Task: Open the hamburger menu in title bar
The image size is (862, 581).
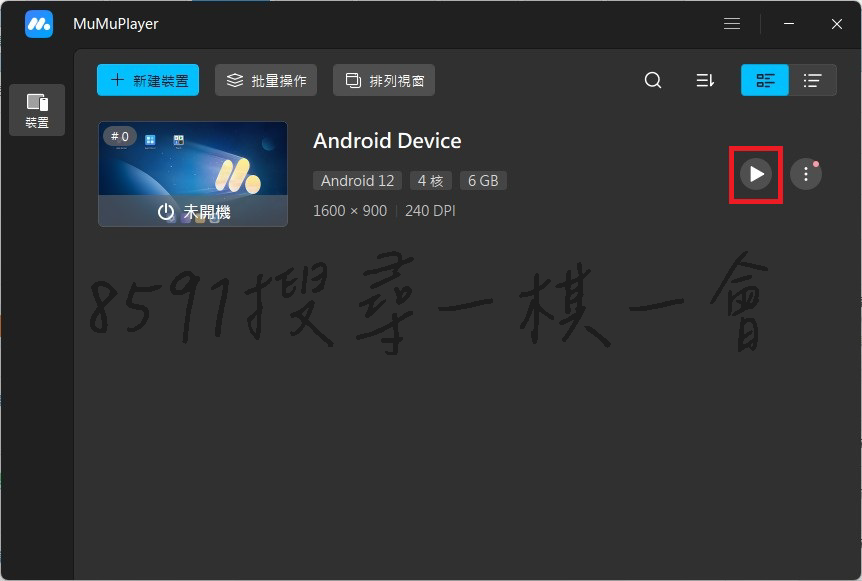Action: pyautogui.click(x=732, y=23)
